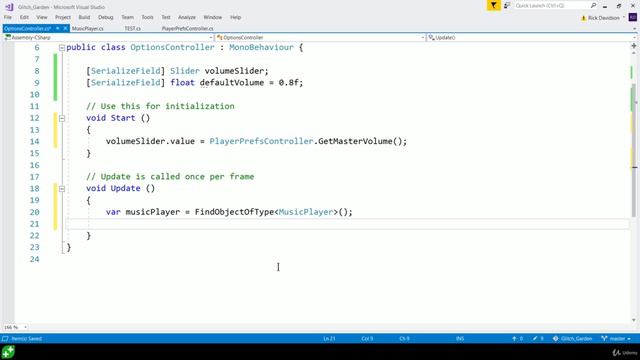Open the document tabs overflow dropdown arrow
Viewport: 640px width, 360px height.
click(x=635, y=29)
